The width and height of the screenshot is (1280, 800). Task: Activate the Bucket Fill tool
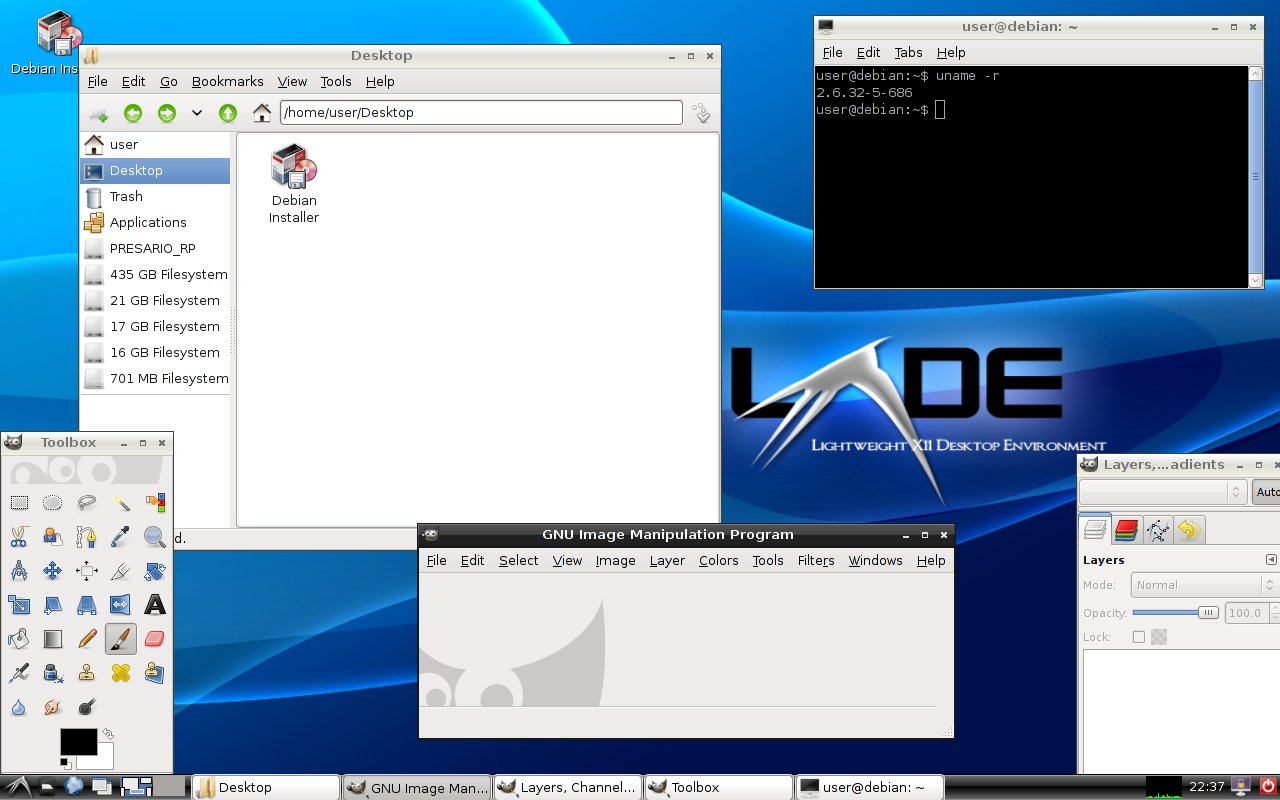point(18,638)
